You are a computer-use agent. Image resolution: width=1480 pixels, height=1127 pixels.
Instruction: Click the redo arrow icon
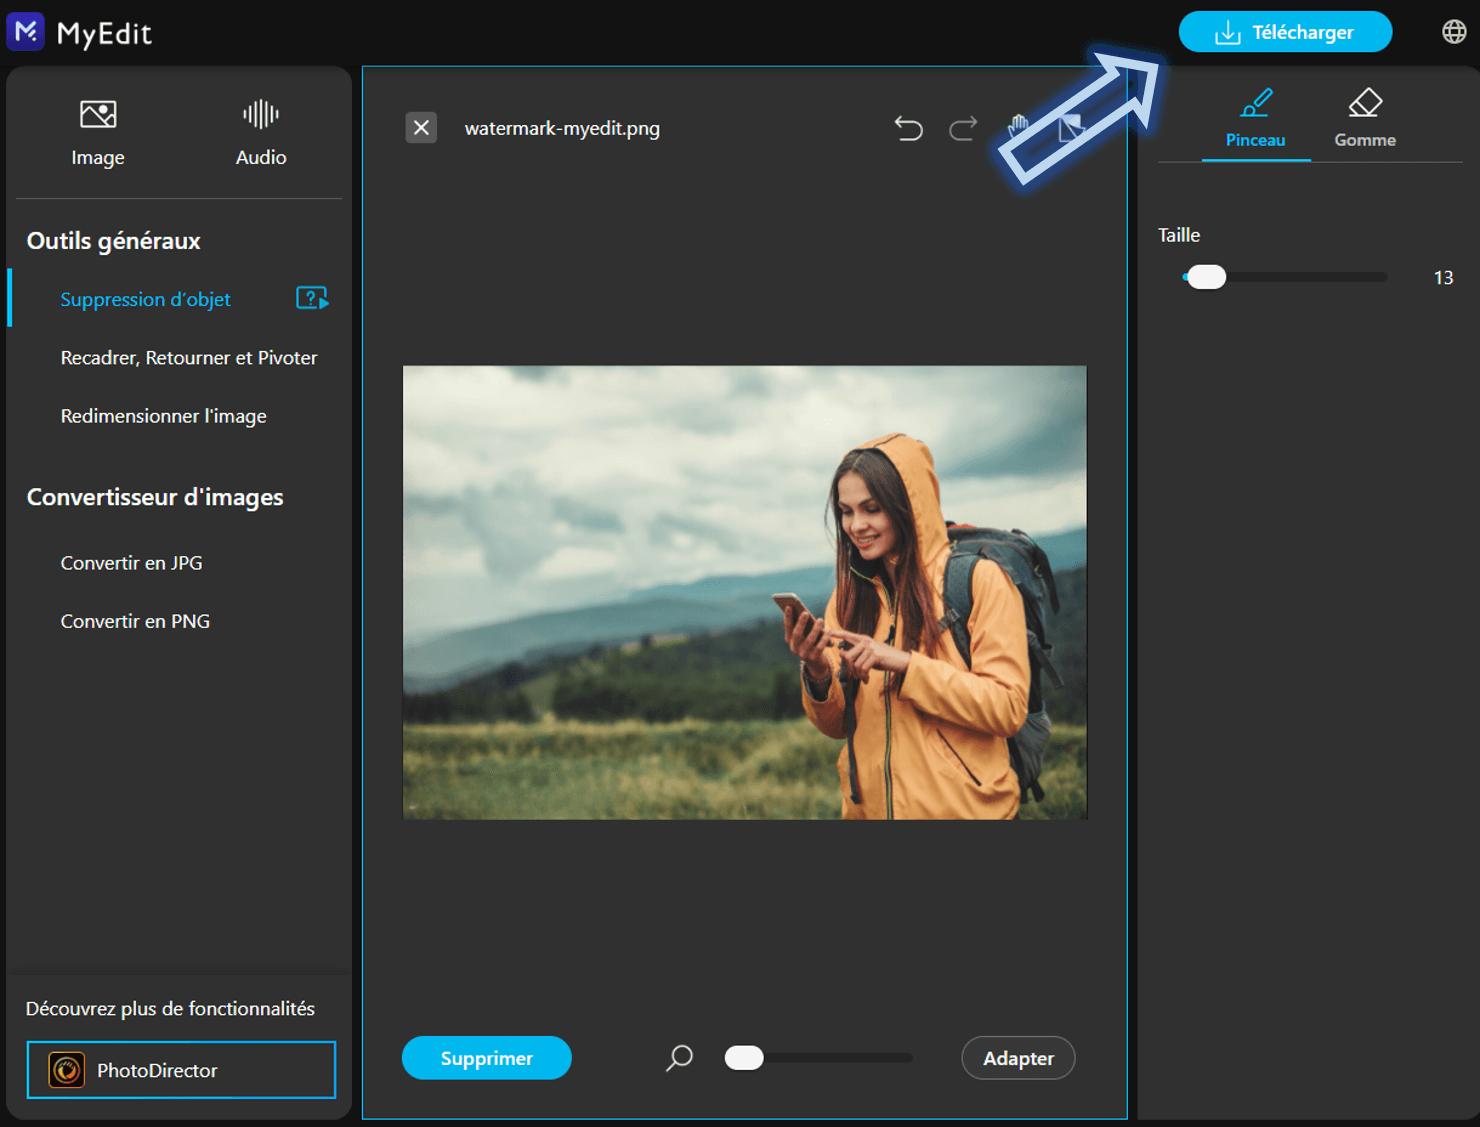(x=963, y=128)
